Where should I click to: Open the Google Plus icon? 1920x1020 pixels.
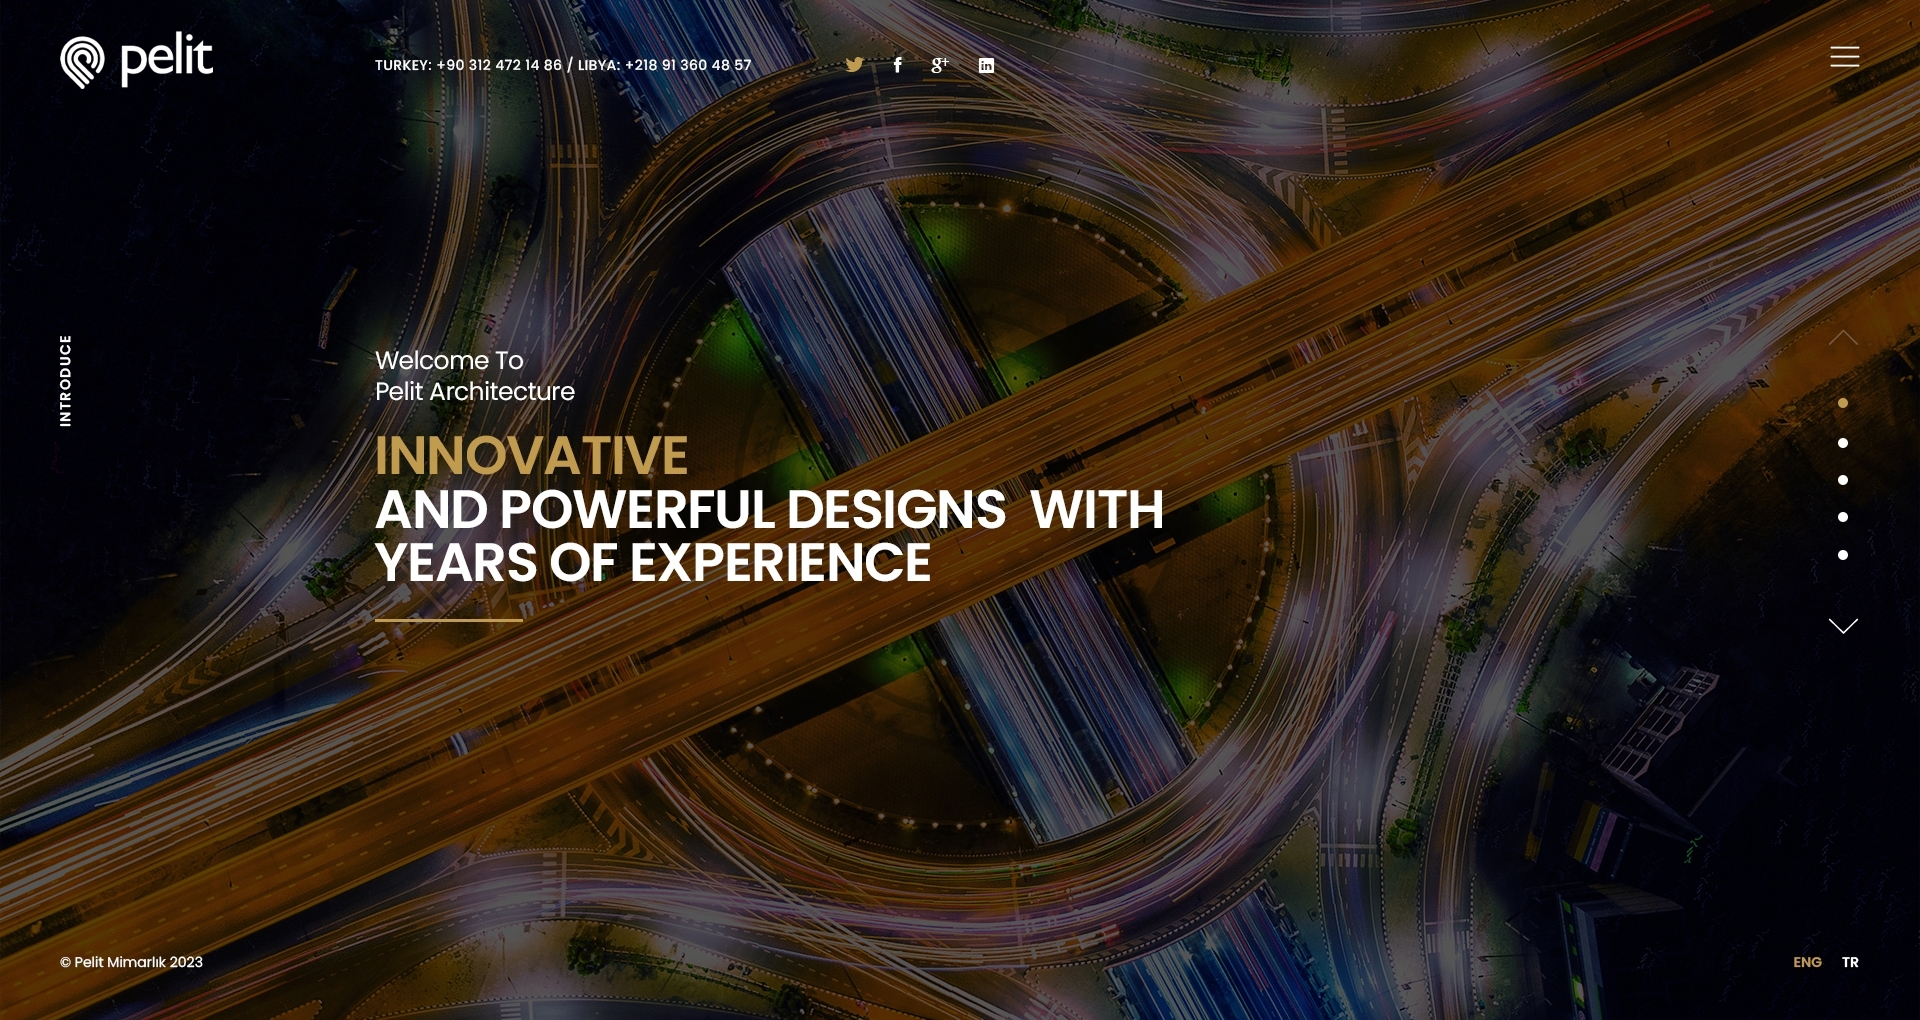940,65
